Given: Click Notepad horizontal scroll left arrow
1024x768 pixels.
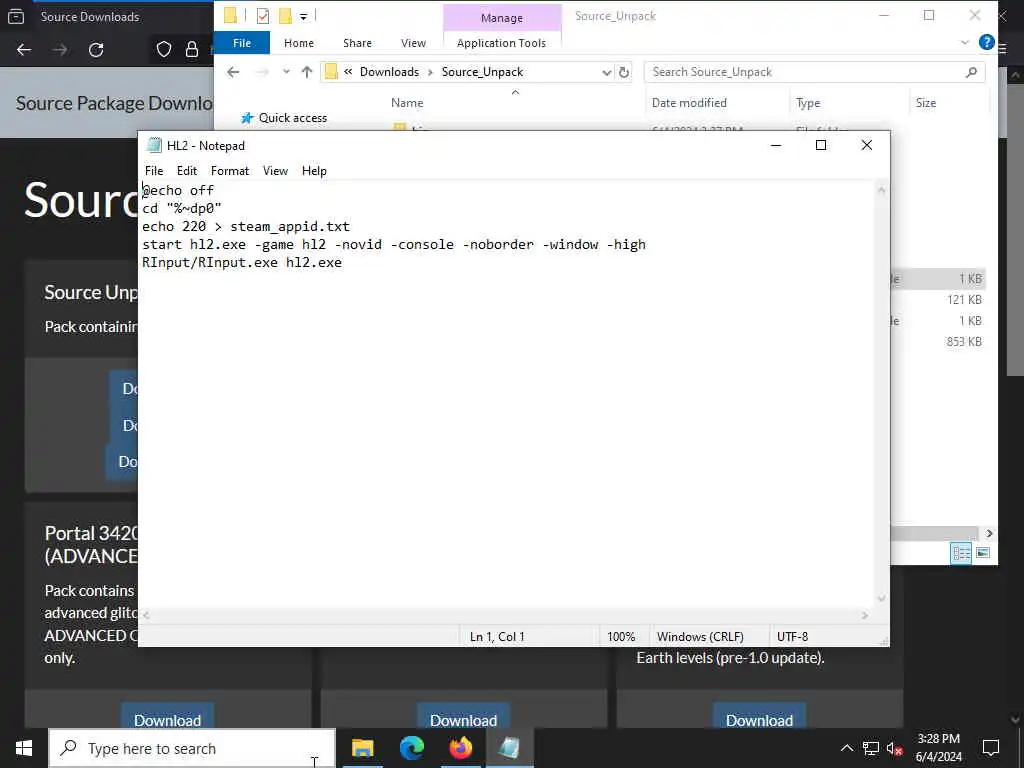Looking at the screenshot, I should point(146,615).
